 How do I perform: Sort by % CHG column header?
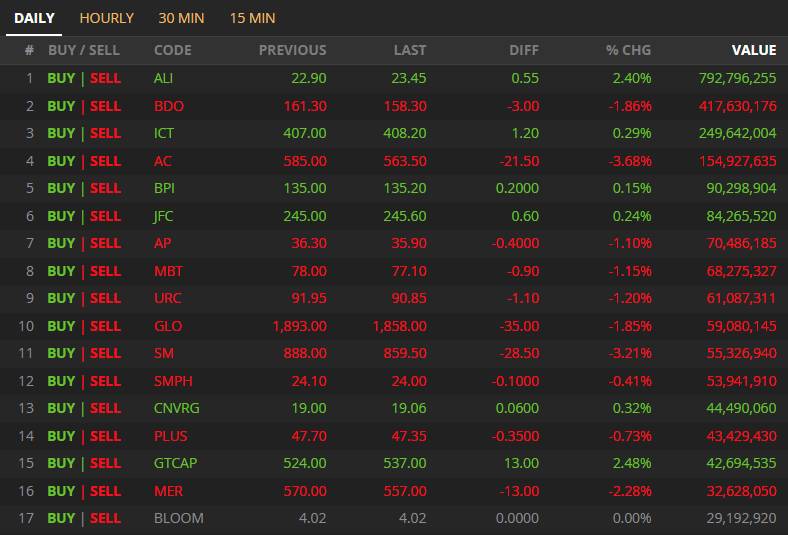[x=628, y=50]
